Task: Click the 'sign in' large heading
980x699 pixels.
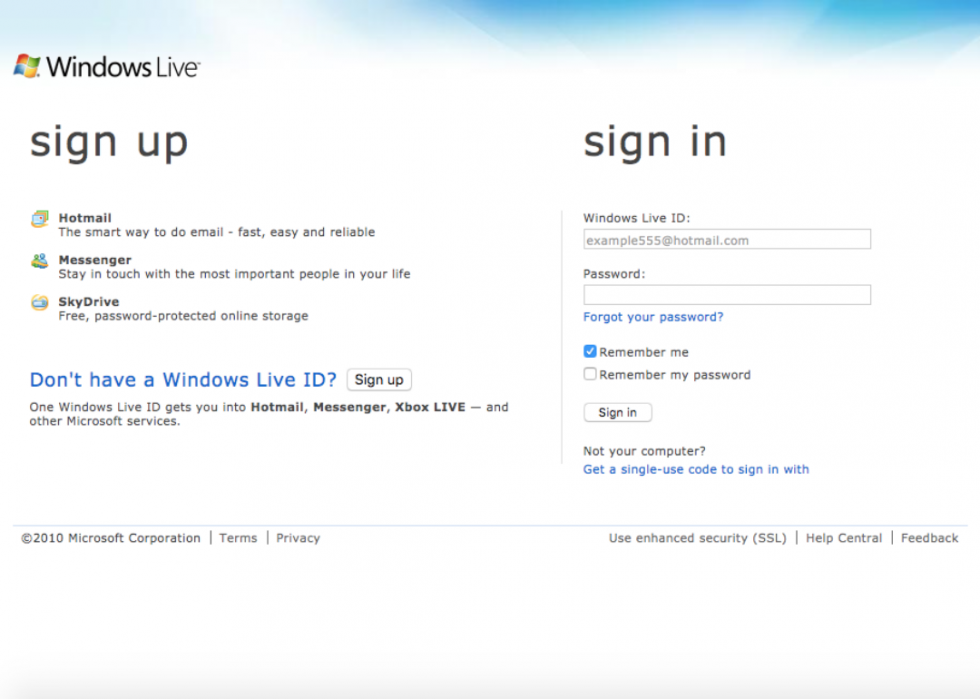Action: tap(655, 143)
